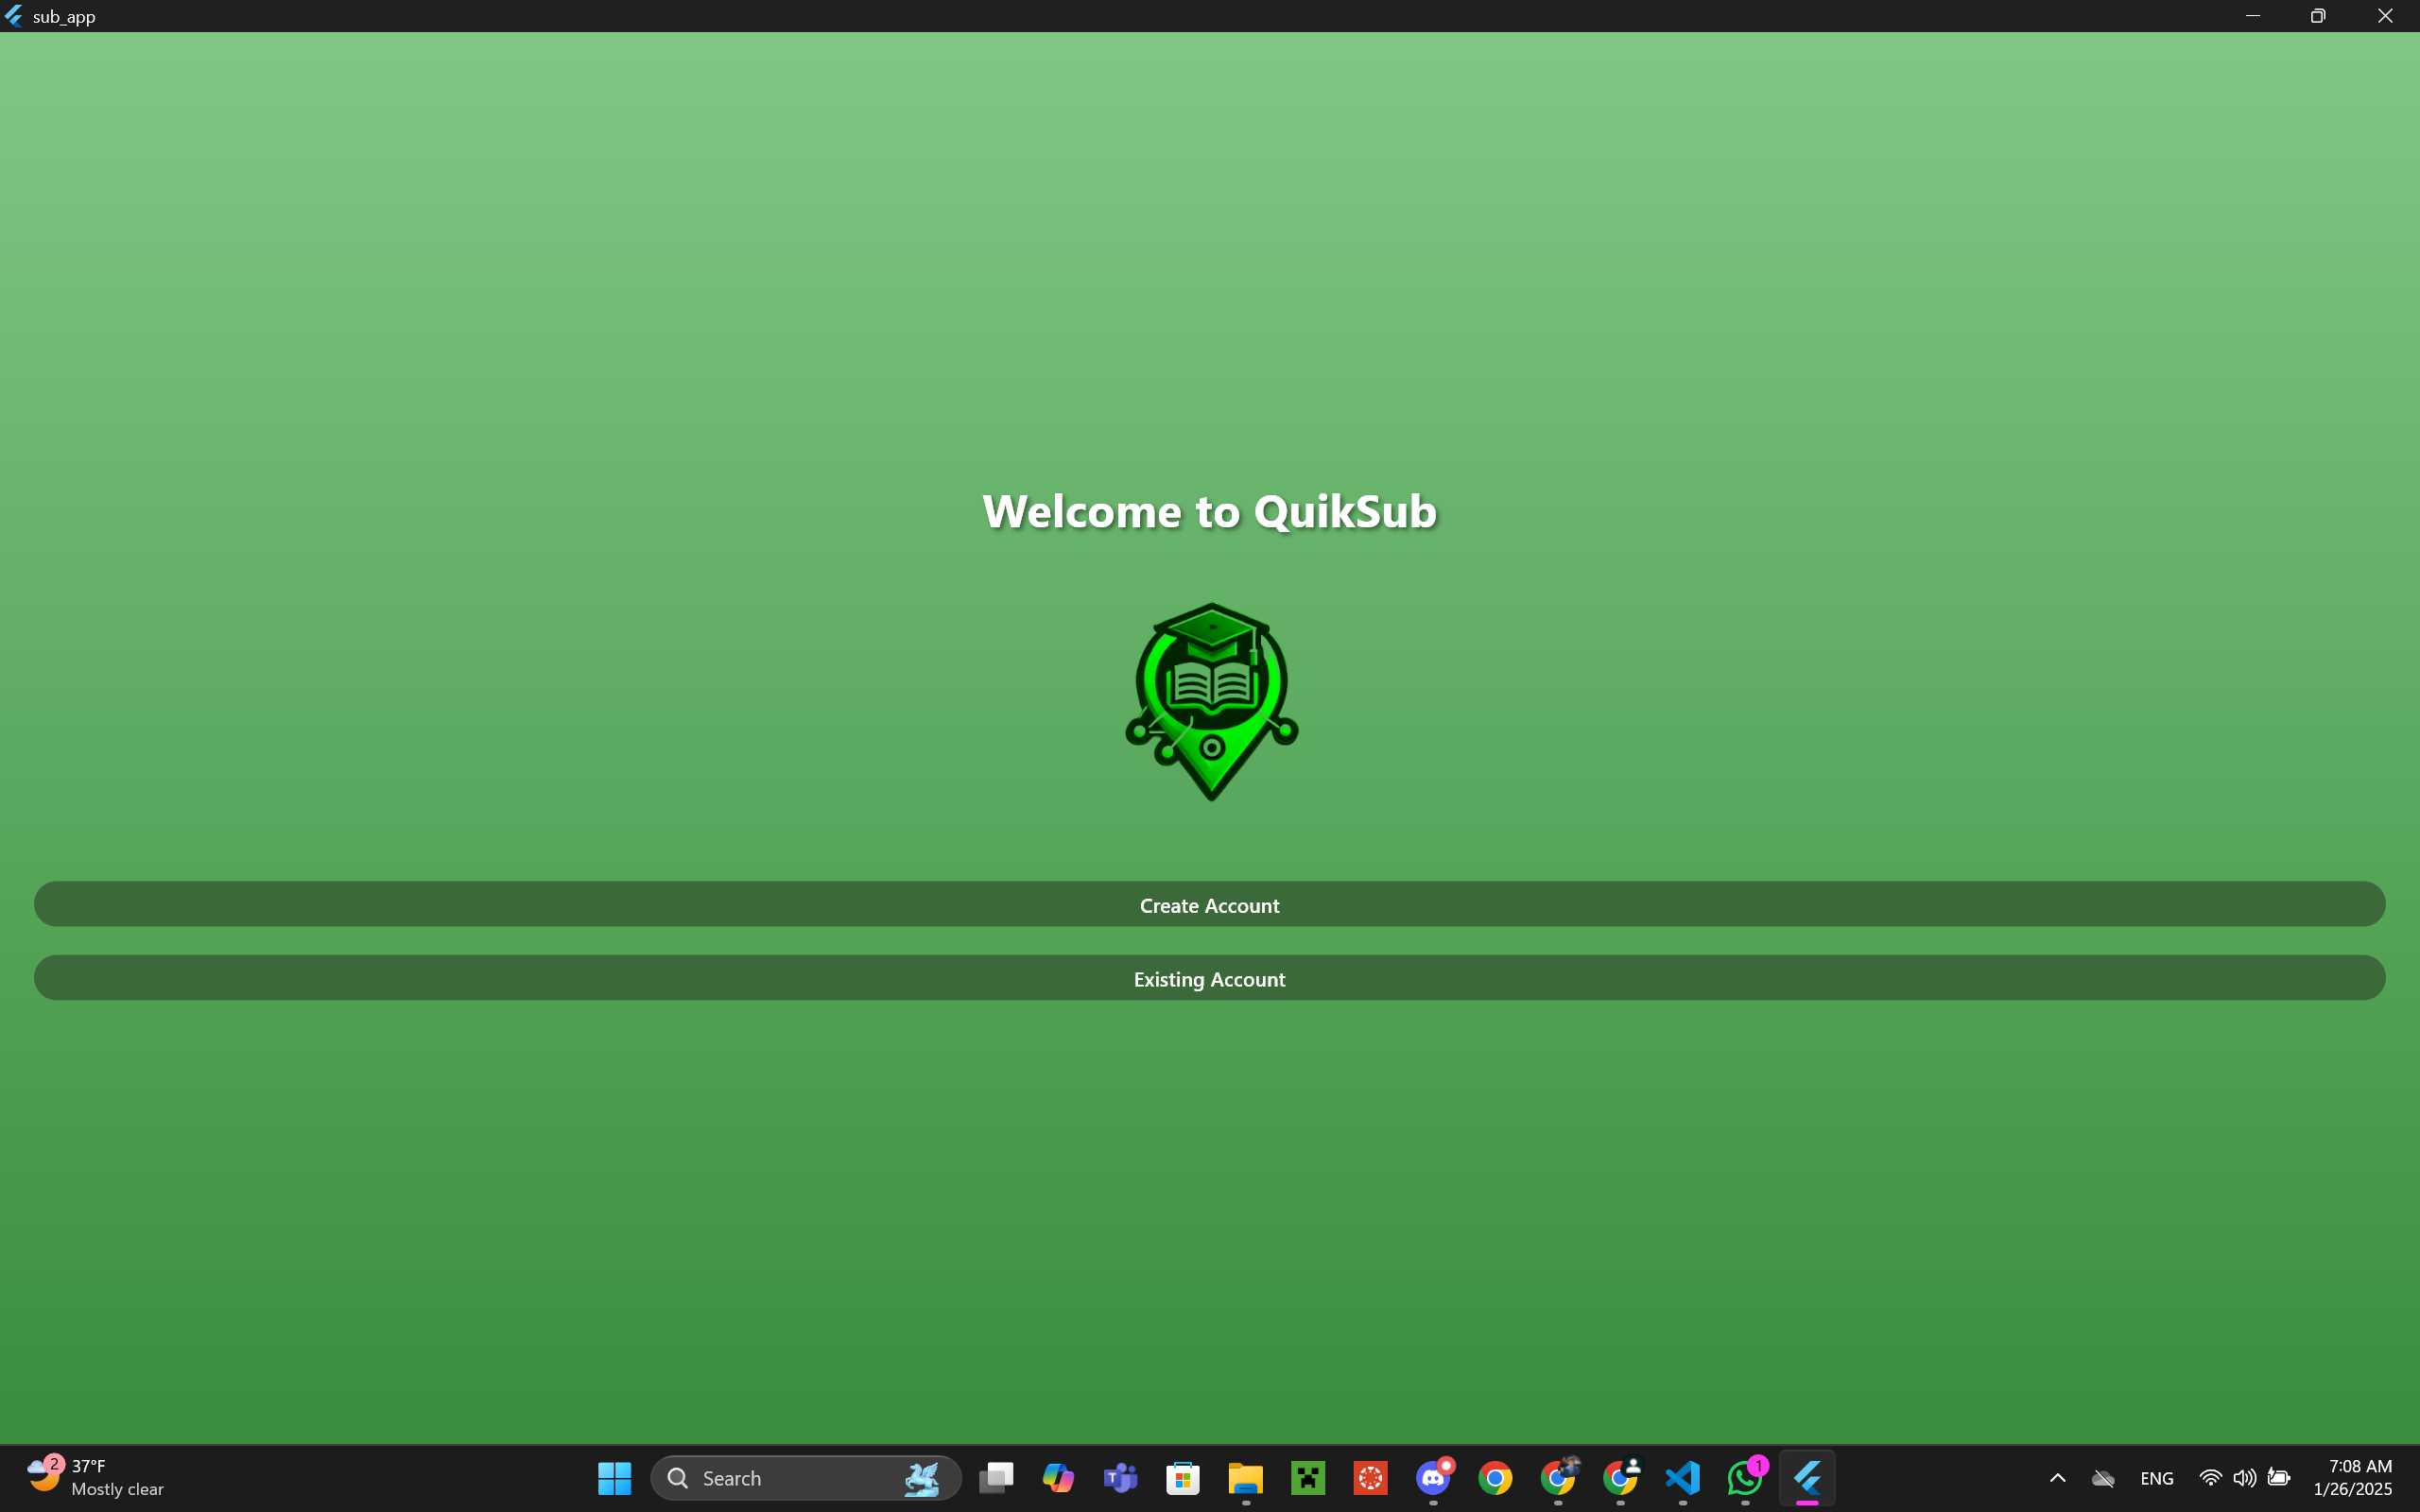Screen dimensions: 2420x1512
Task: Launch Microsoft Teams from taskbar
Action: pos(1120,1477)
